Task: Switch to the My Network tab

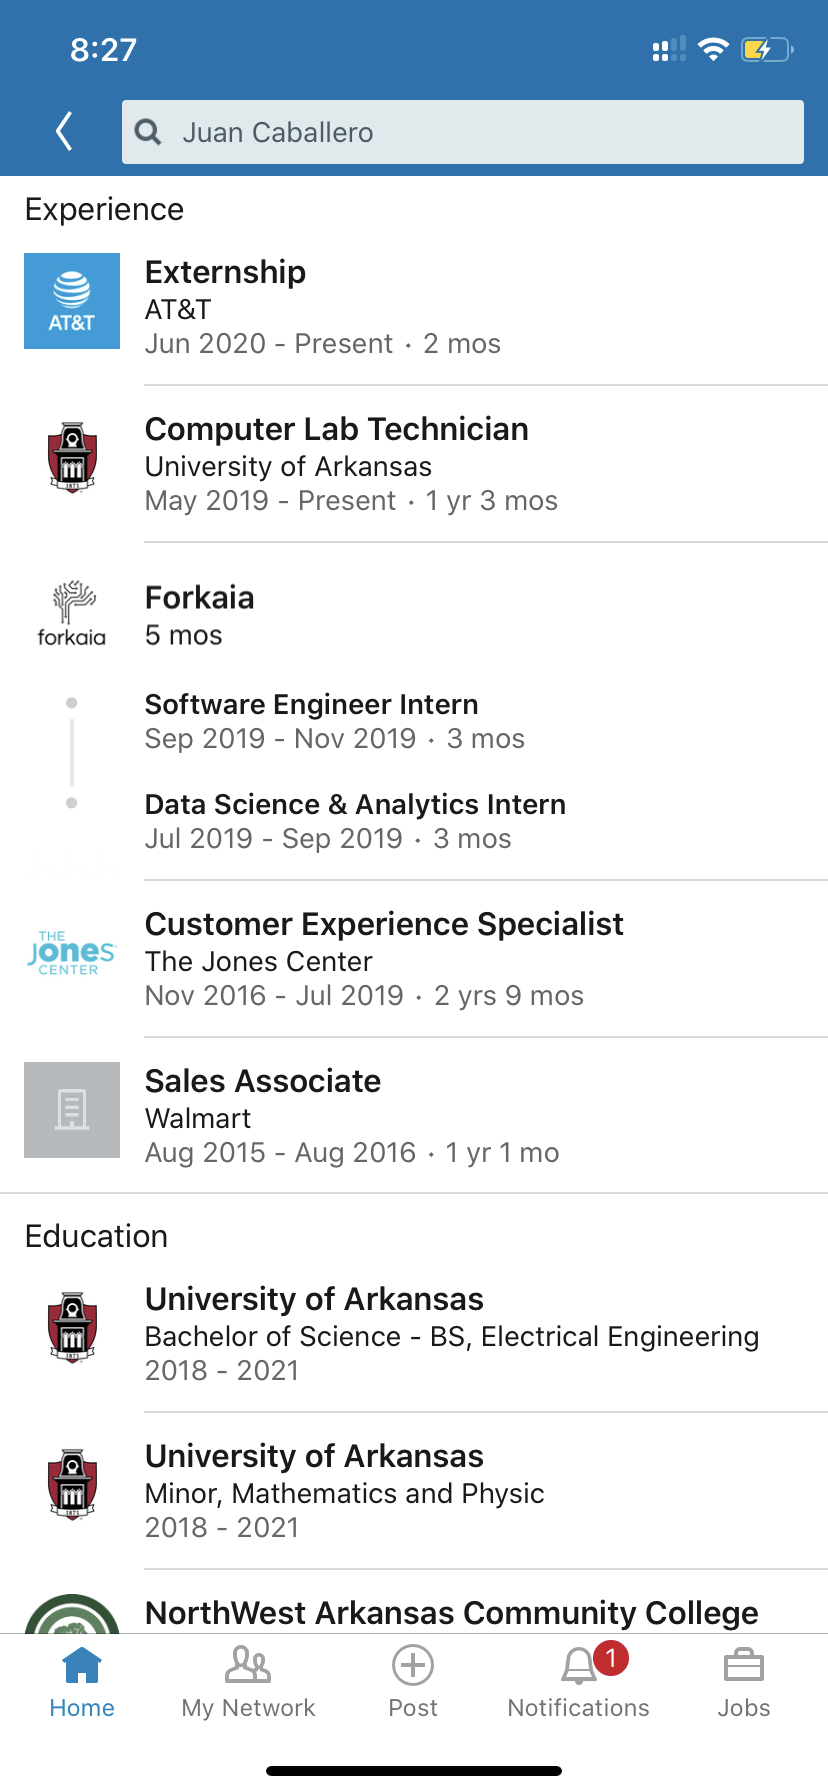Action: 248,1682
